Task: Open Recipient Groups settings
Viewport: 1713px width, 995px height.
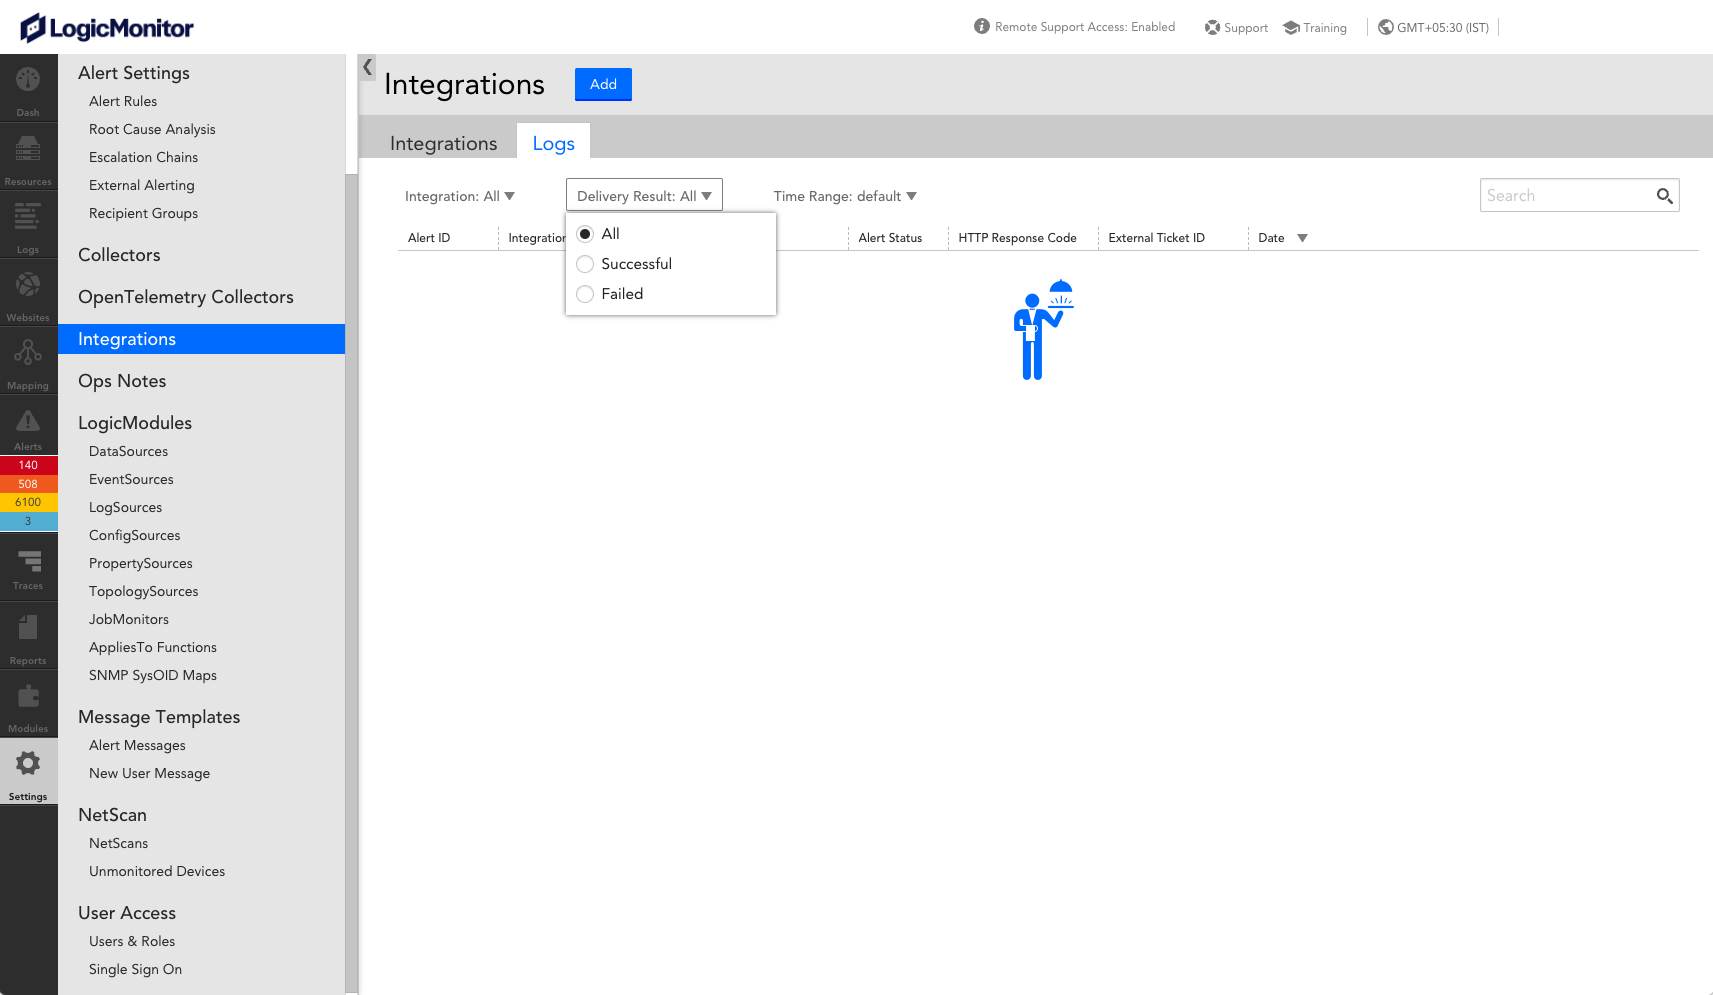Action: click(x=143, y=213)
